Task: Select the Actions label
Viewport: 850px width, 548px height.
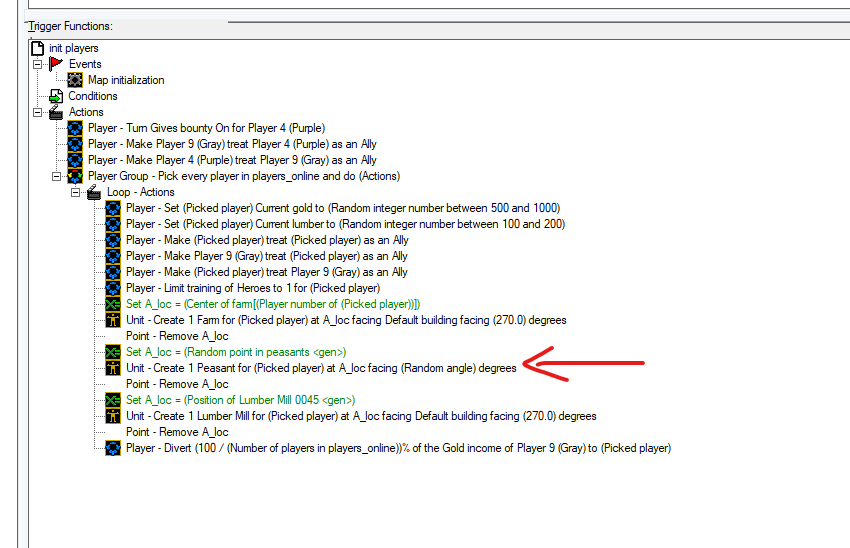Action: point(86,112)
